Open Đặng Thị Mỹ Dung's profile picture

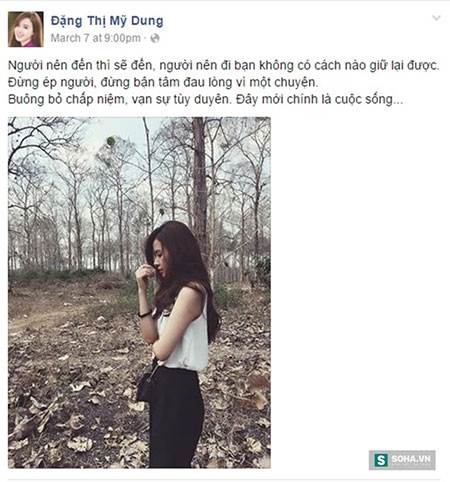tap(26, 29)
